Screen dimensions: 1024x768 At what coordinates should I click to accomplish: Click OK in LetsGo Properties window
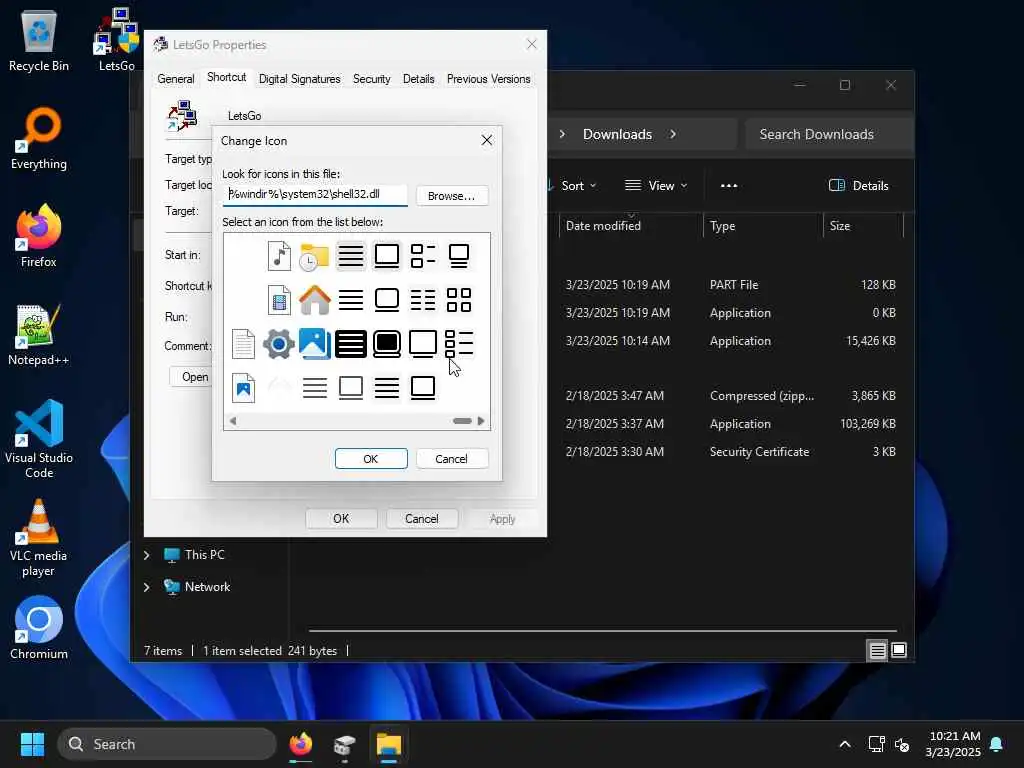341,519
